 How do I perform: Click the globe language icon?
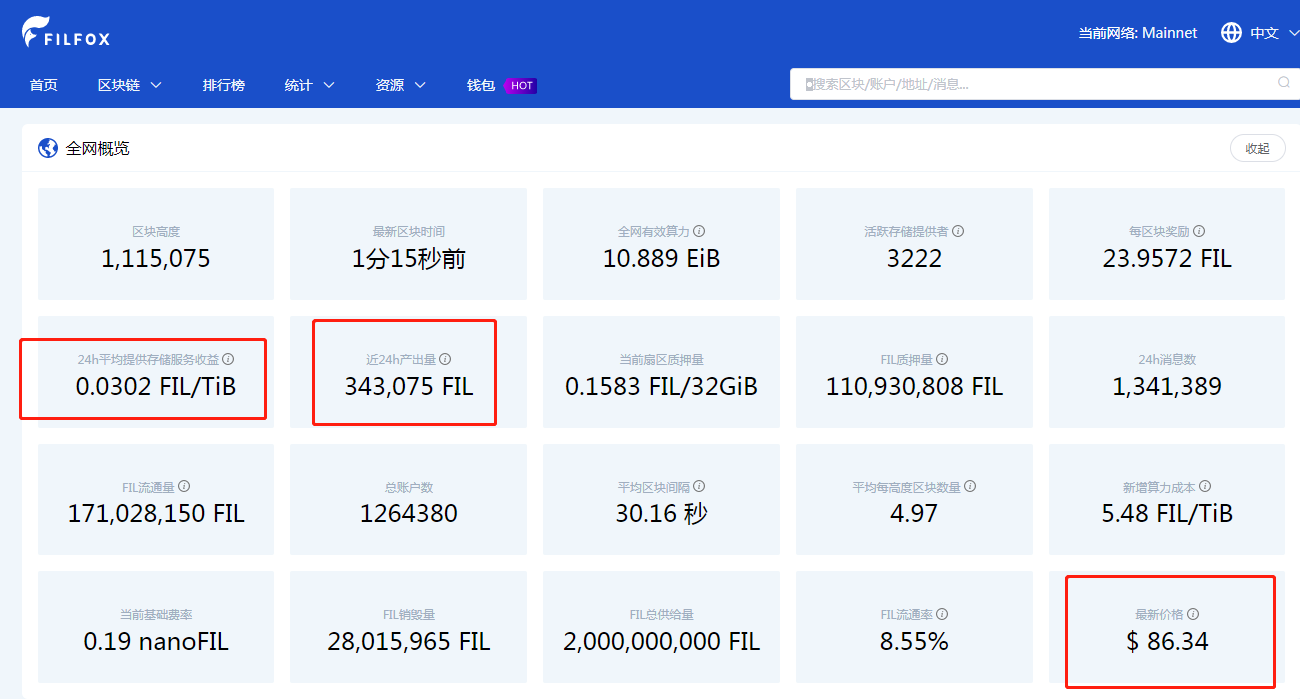click(1231, 33)
